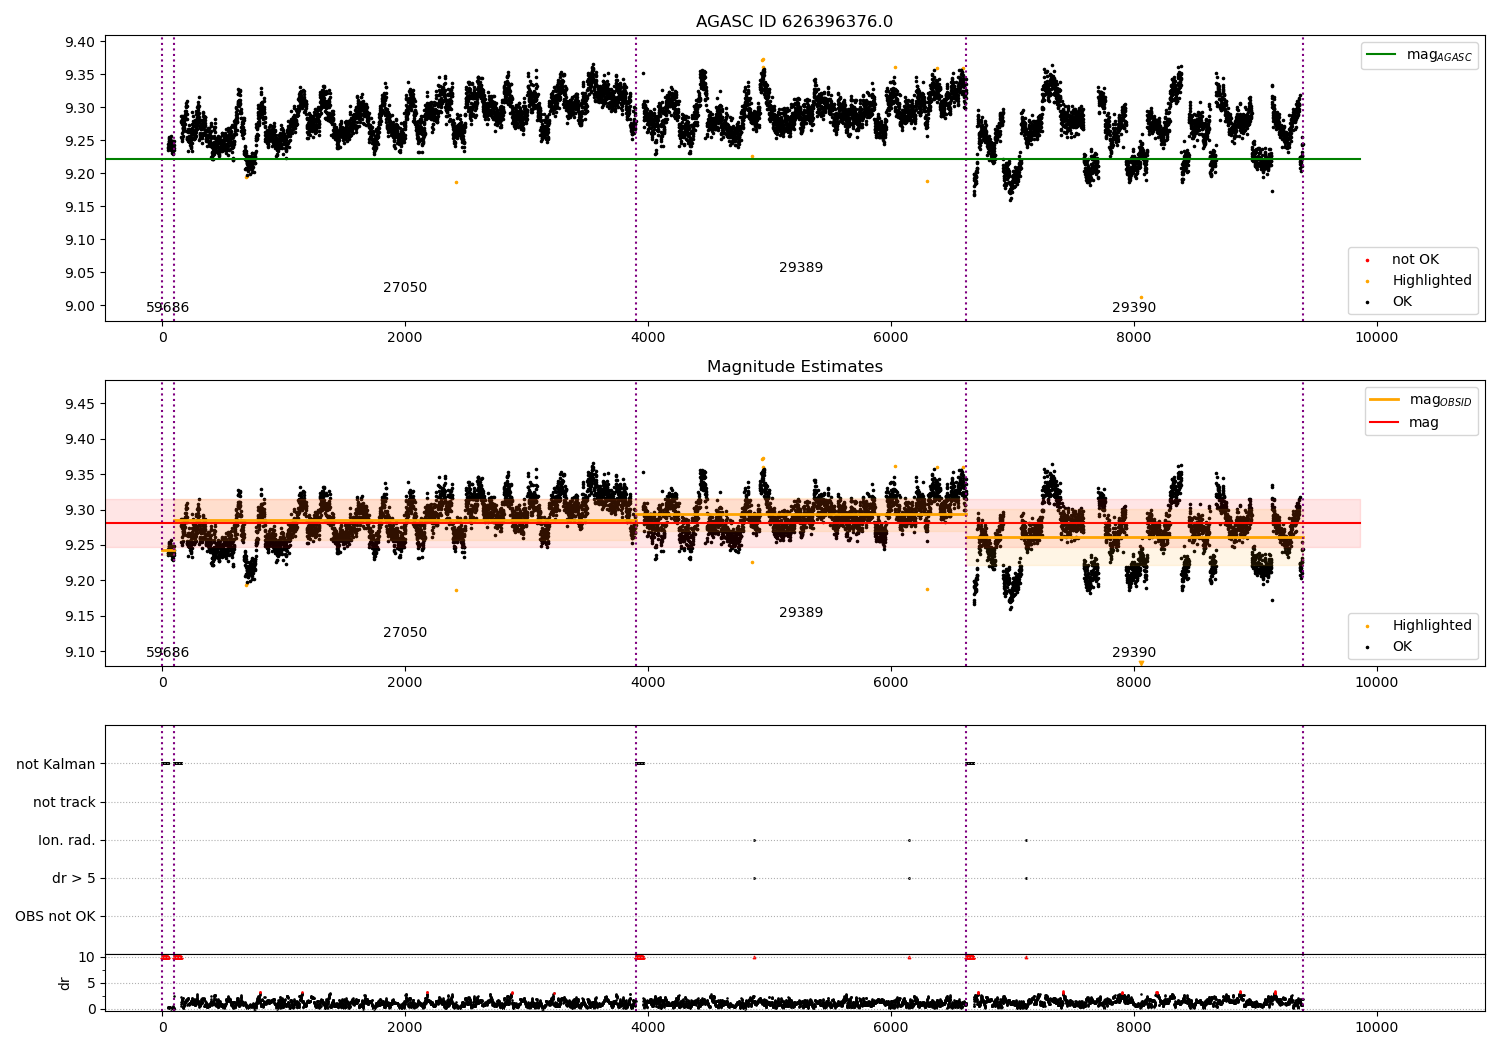Image resolution: width=1500 pixels, height=1050 pixels.
Task: Click the 5 tick on the dr axis
Action: coord(92,983)
